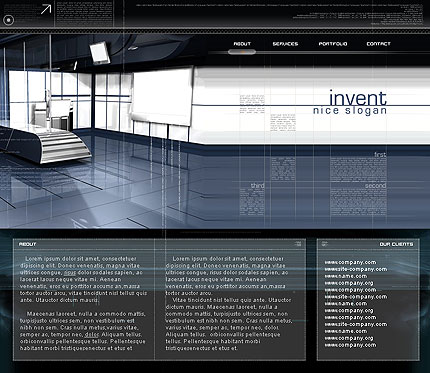
Task: Click the invent logo text
Action: point(358,98)
